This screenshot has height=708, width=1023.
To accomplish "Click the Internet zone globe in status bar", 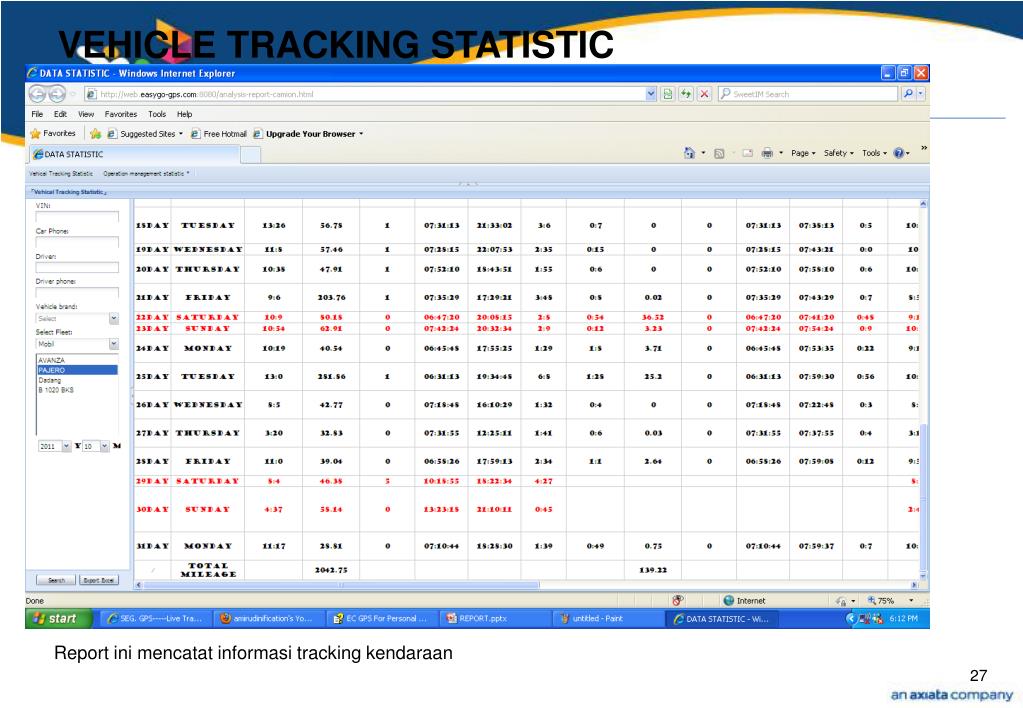I will pos(729,600).
